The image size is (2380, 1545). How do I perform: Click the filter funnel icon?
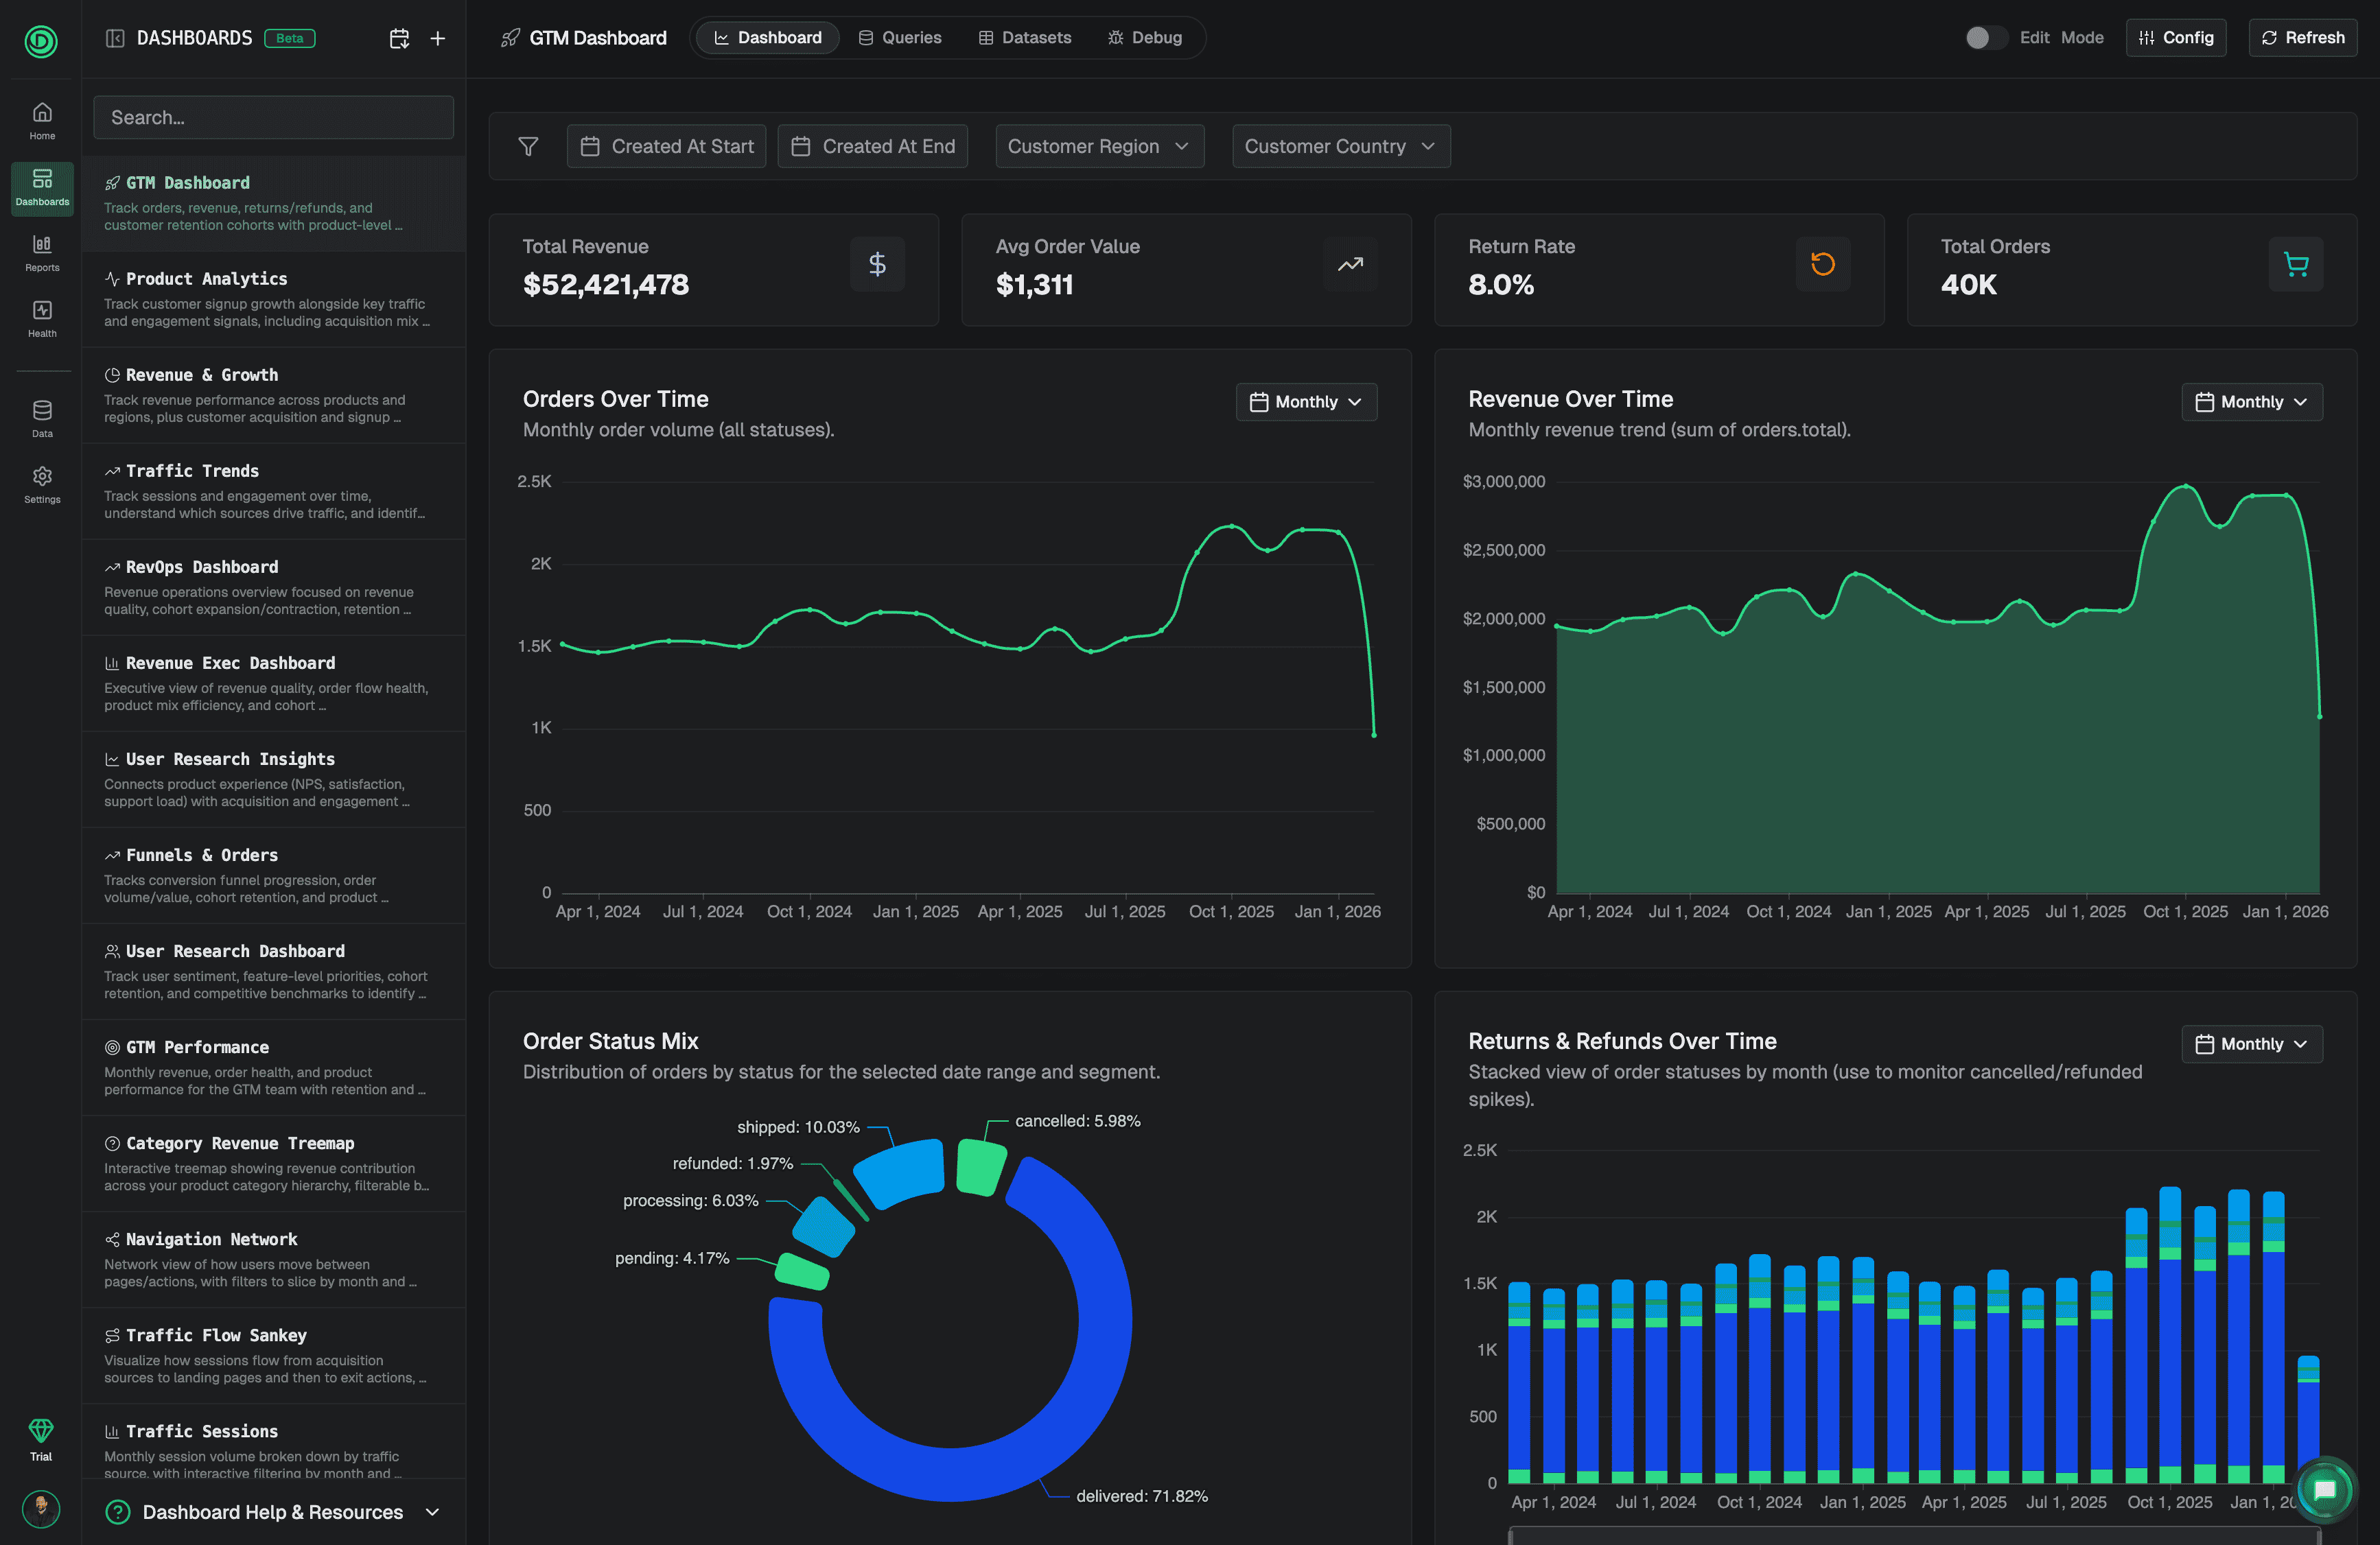click(528, 146)
